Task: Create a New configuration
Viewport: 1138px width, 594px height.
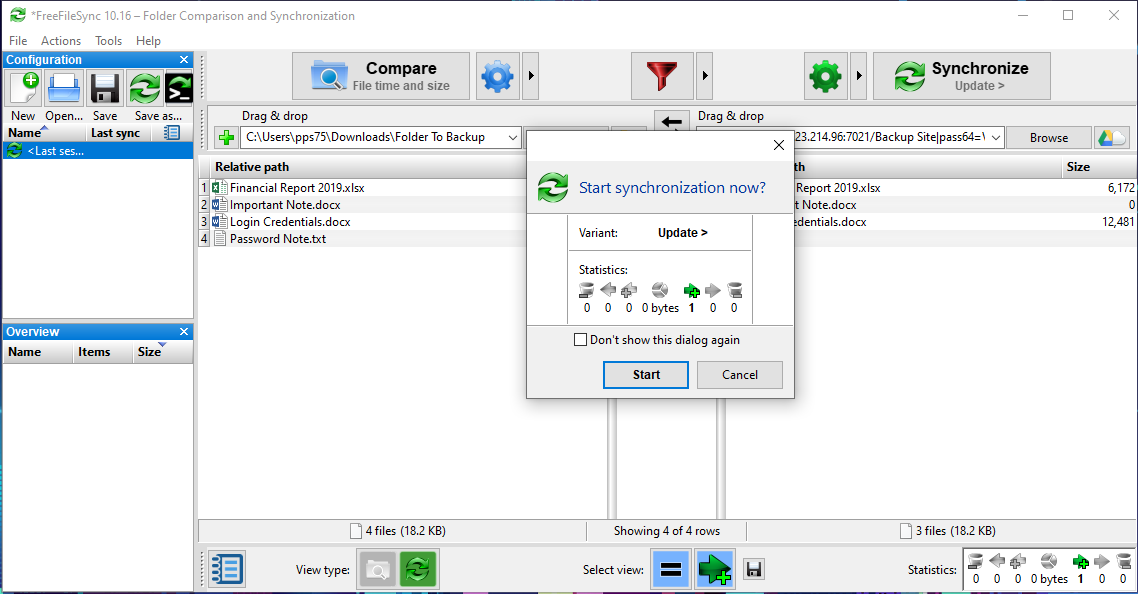Action: (x=22, y=88)
